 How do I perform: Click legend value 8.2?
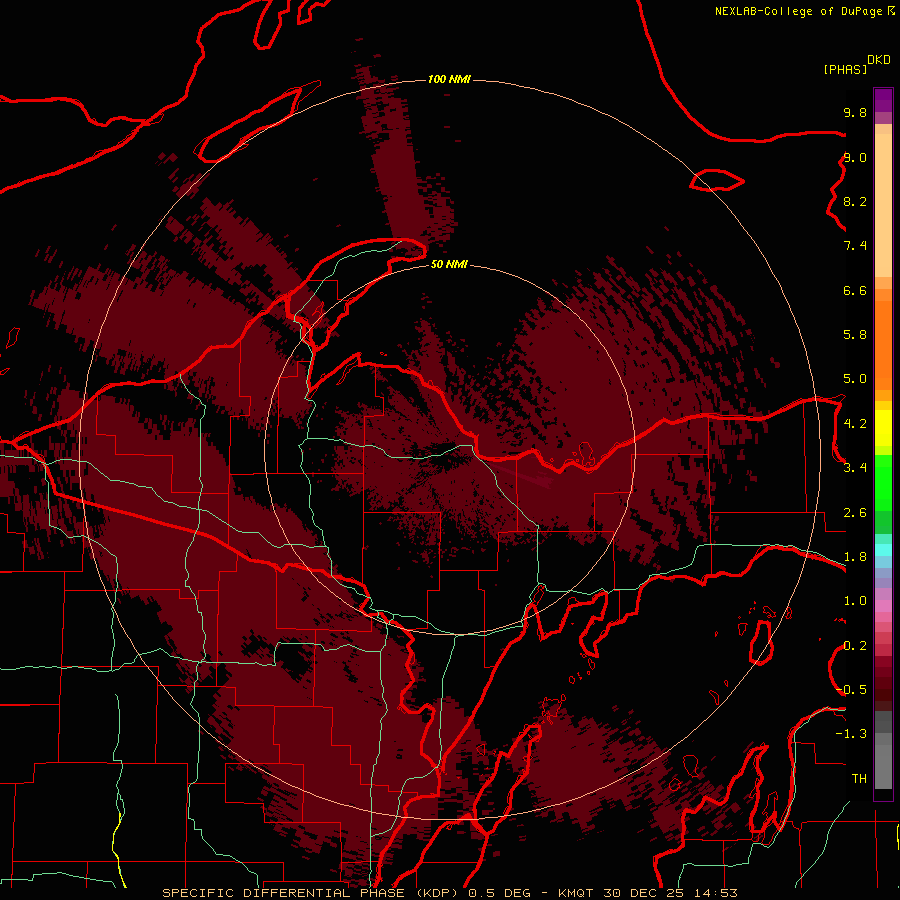tap(855, 201)
